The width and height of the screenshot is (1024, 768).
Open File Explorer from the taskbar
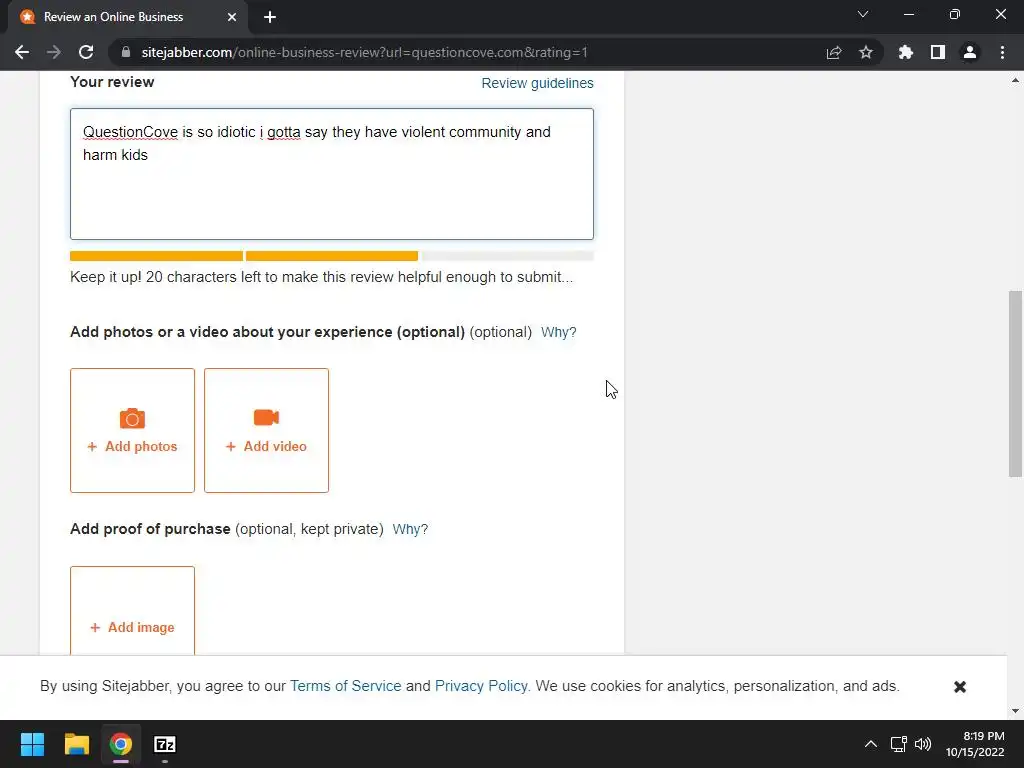click(x=76, y=744)
